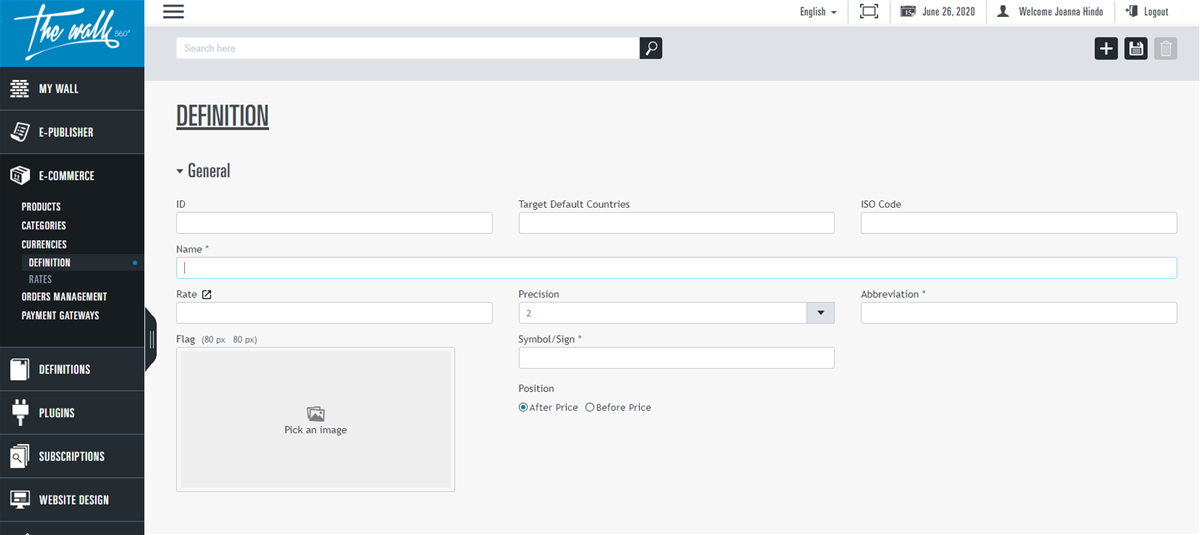Click the Subscriptions menu label

pos(72,456)
